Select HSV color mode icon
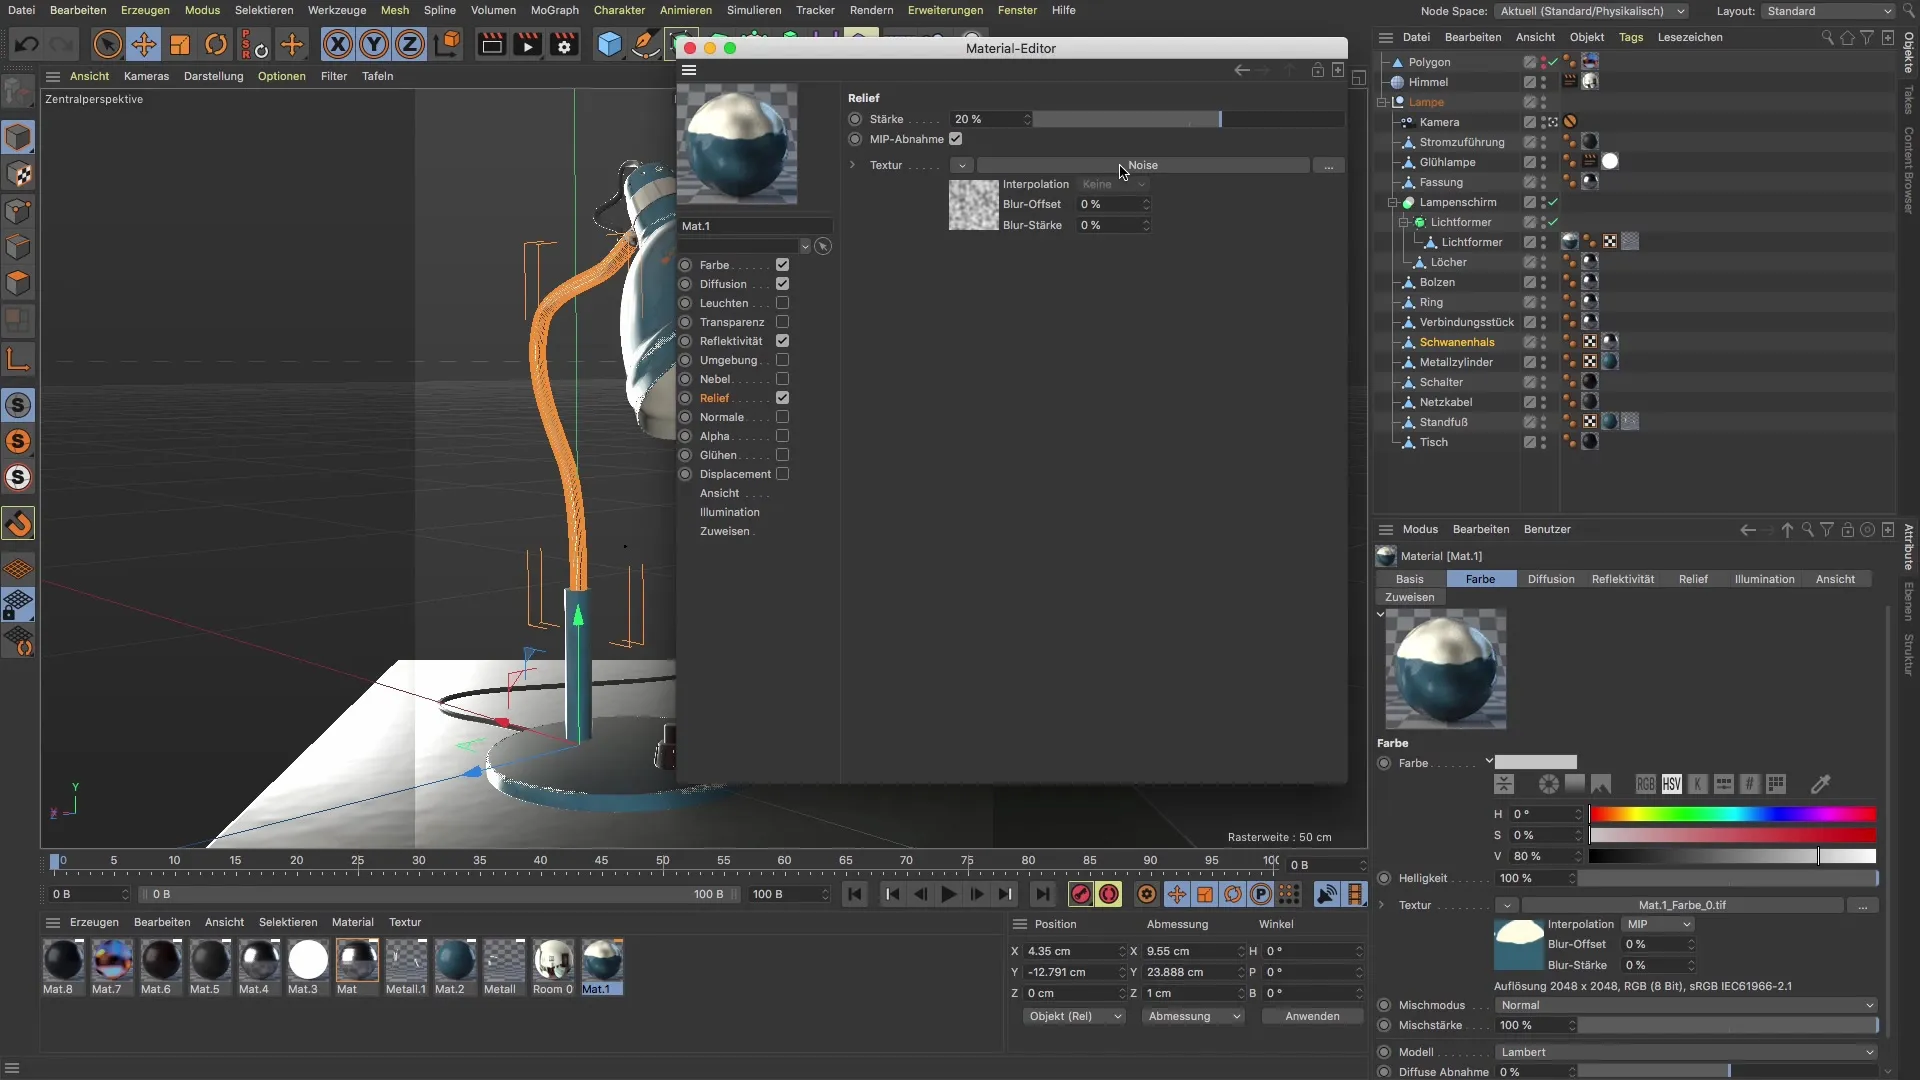The image size is (1920, 1080). [x=1672, y=785]
